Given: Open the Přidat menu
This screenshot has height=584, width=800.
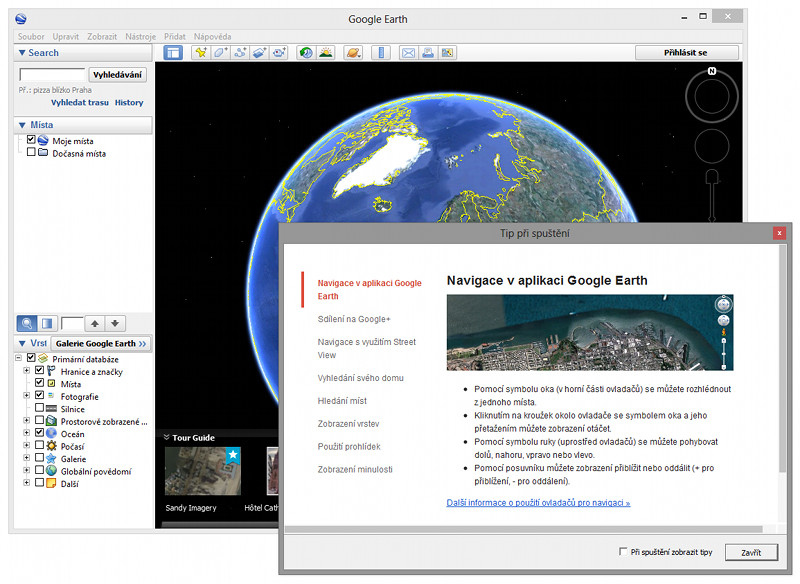Looking at the screenshot, I should point(175,37).
